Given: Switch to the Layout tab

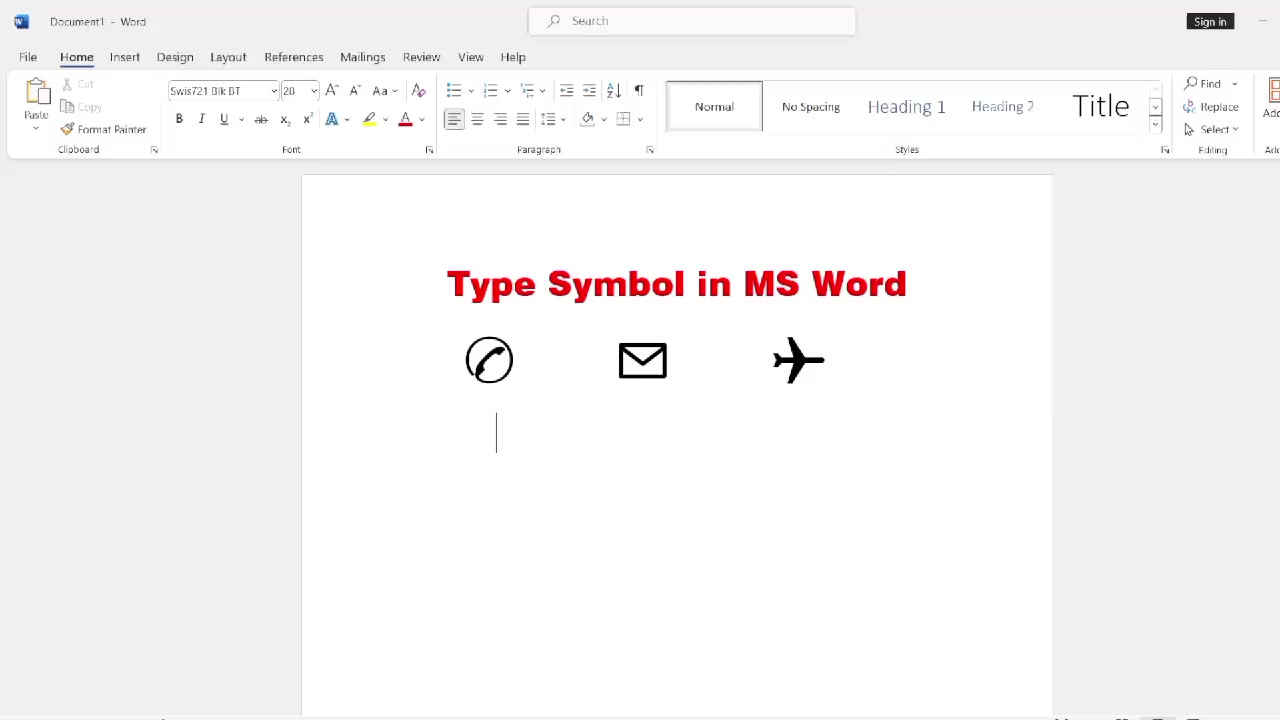Looking at the screenshot, I should [x=228, y=57].
